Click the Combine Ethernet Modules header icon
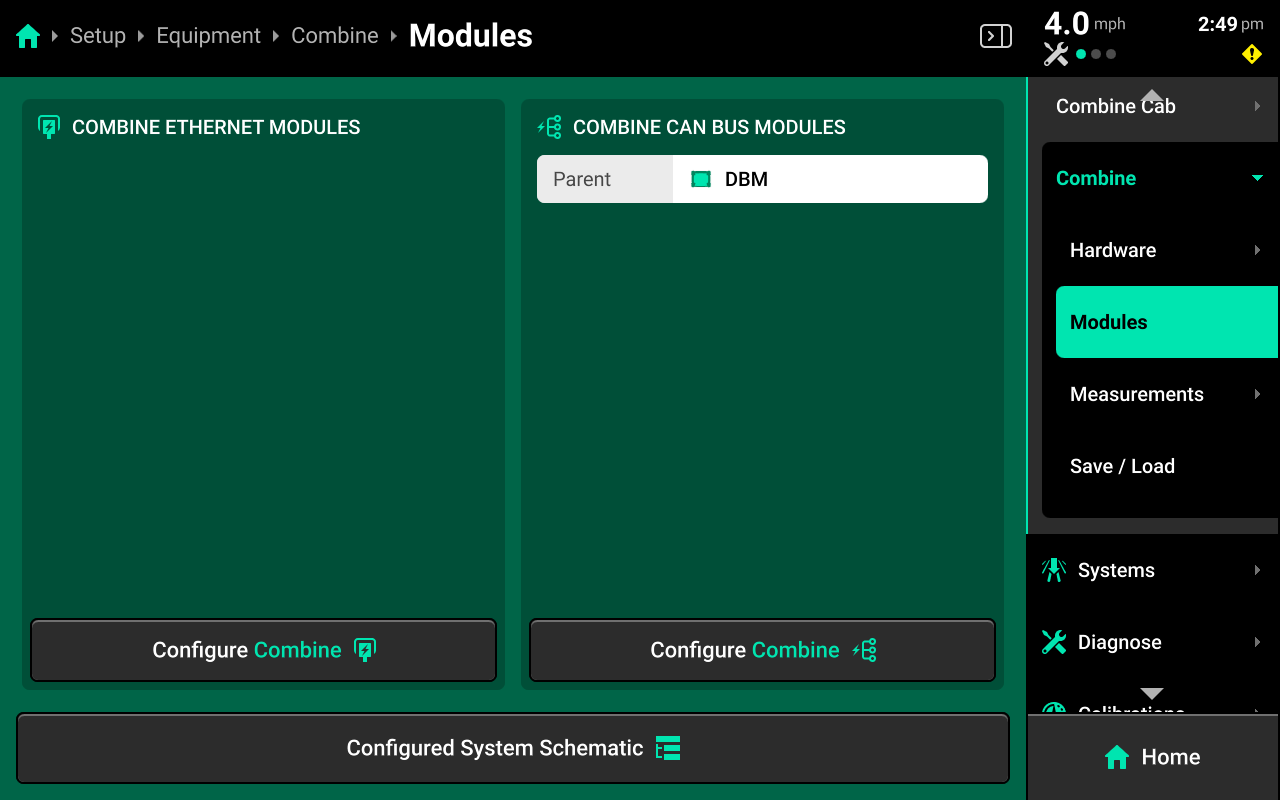1280x800 pixels. (x=48, y=127)
